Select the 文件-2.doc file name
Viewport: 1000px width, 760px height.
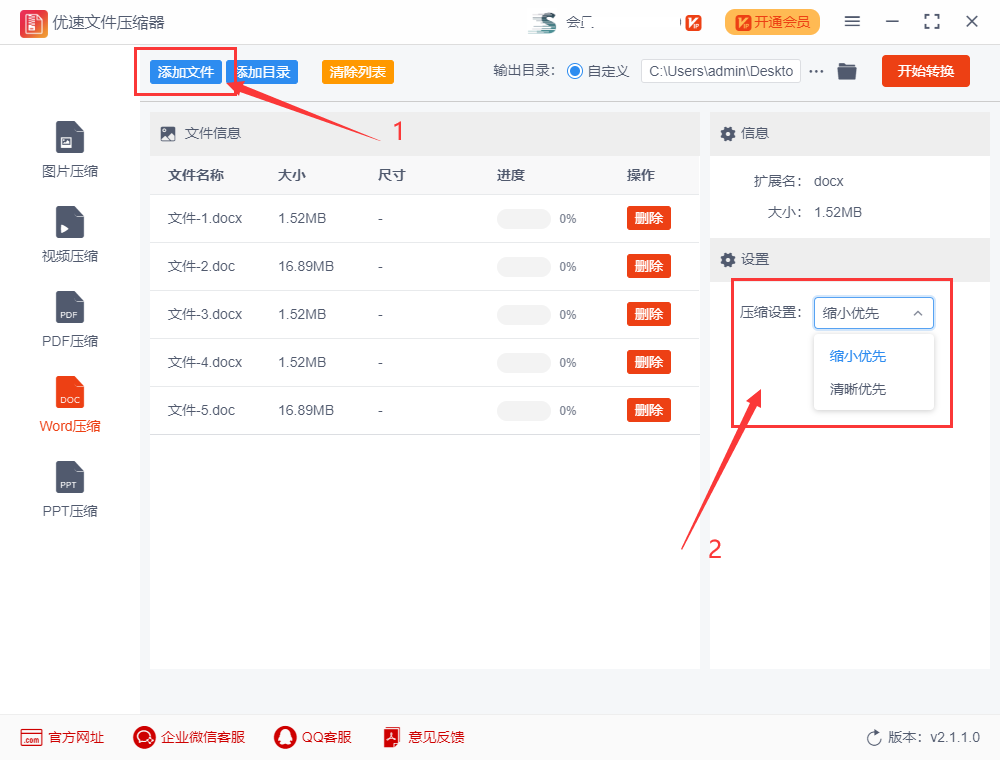(x=201, y=267)
